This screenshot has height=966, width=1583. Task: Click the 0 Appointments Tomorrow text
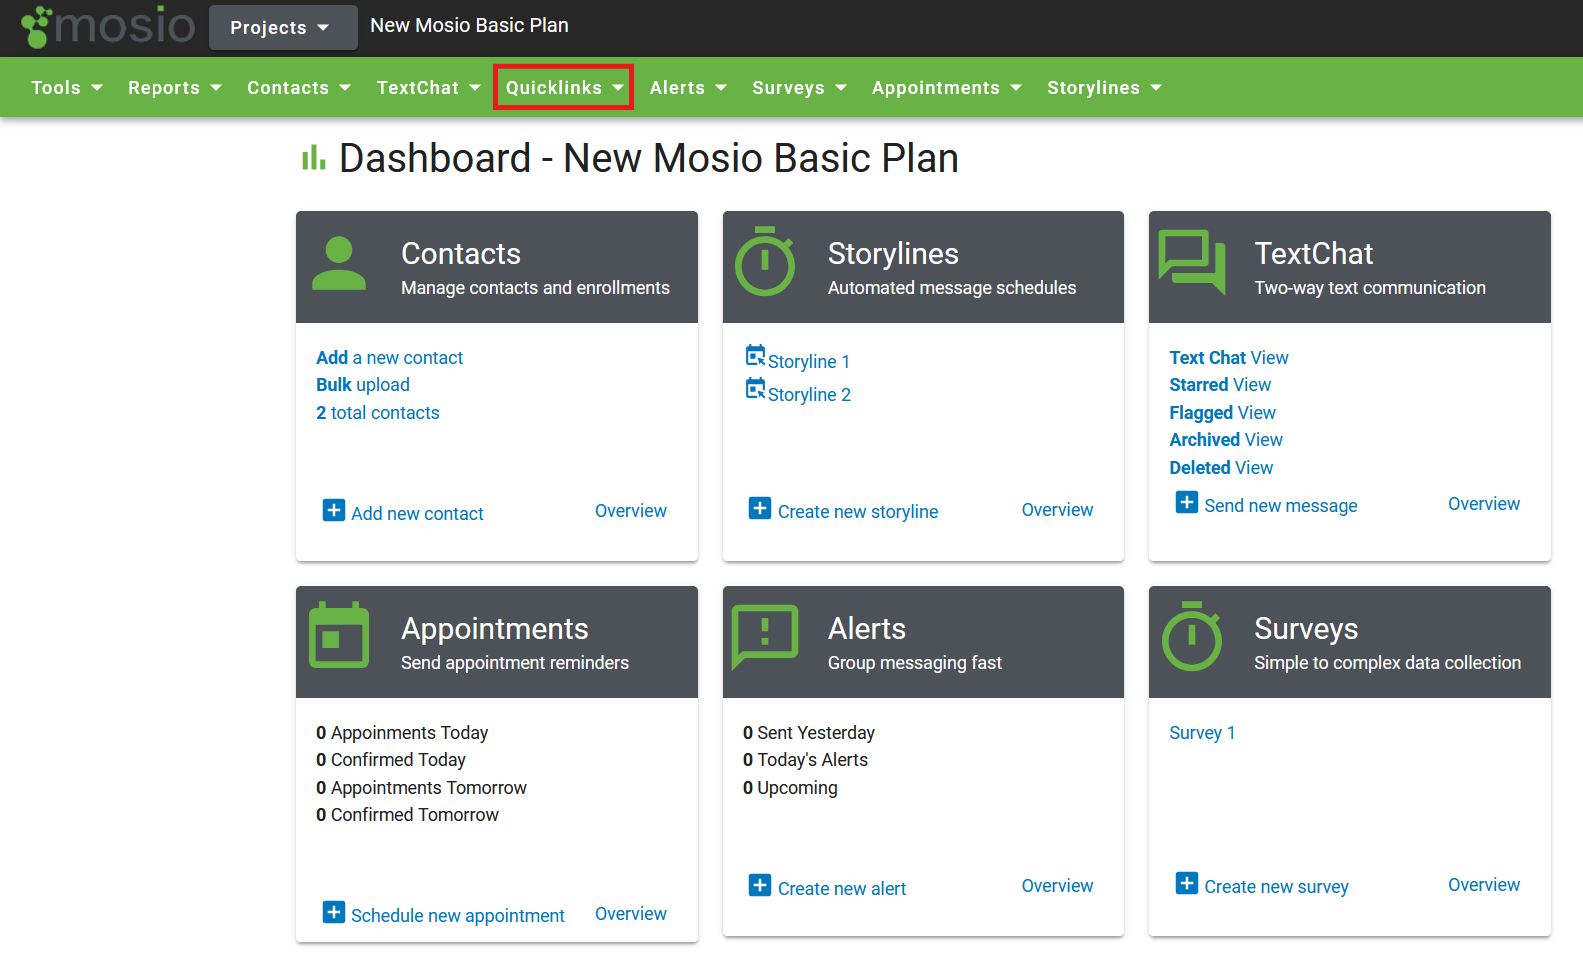pos(421,788)
